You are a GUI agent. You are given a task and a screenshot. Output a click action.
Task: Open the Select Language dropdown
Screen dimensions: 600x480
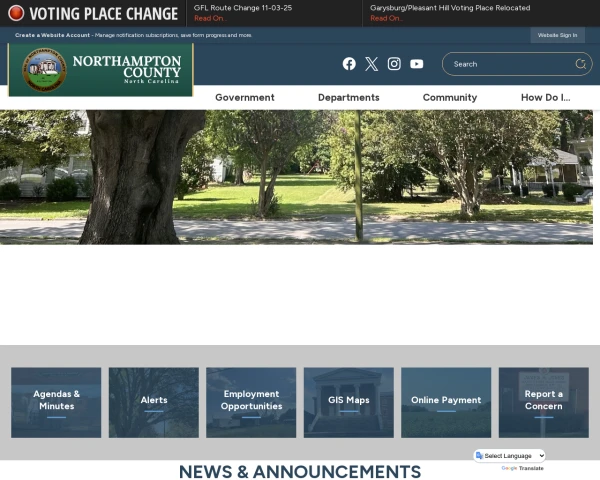[x=510, y=456]
